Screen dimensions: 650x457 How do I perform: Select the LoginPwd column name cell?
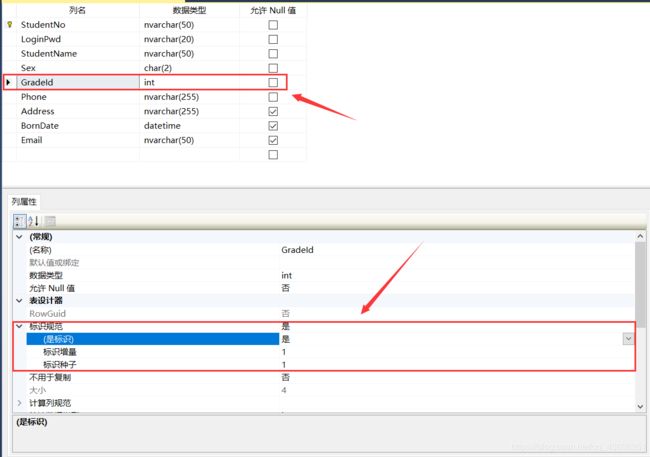click(x=78, y=39)
